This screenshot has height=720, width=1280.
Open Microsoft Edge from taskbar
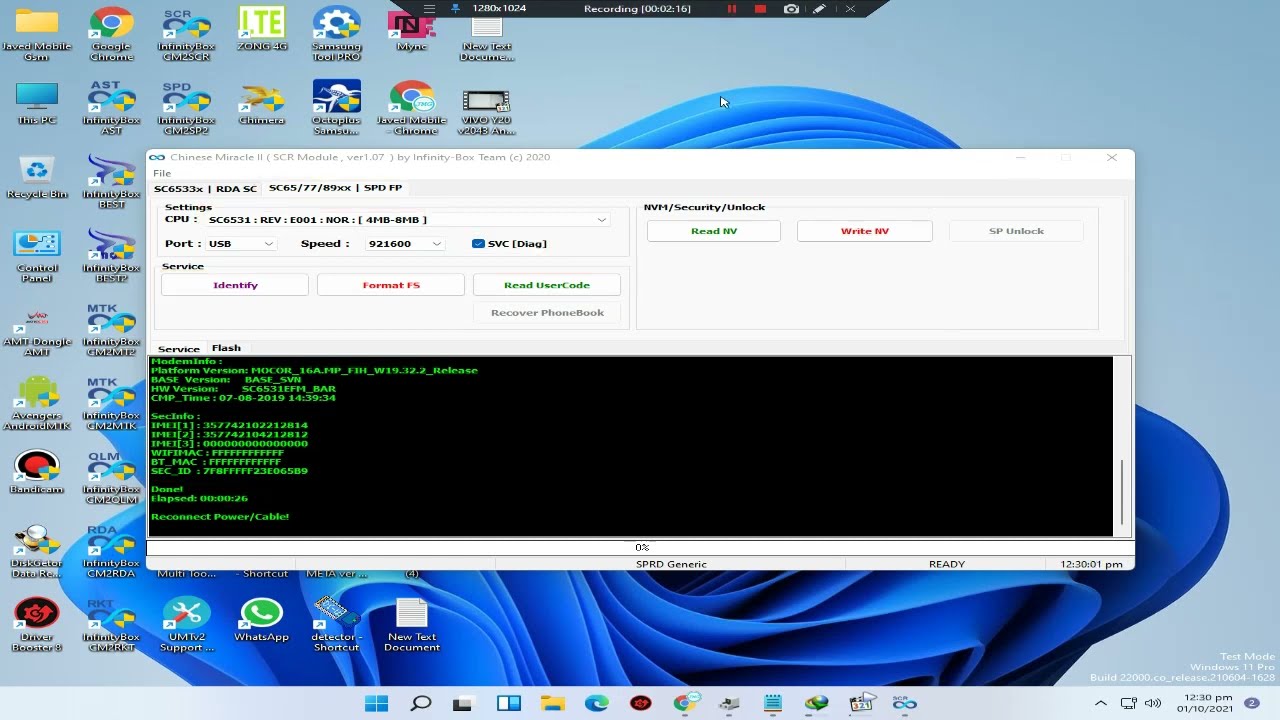[597, 703]
